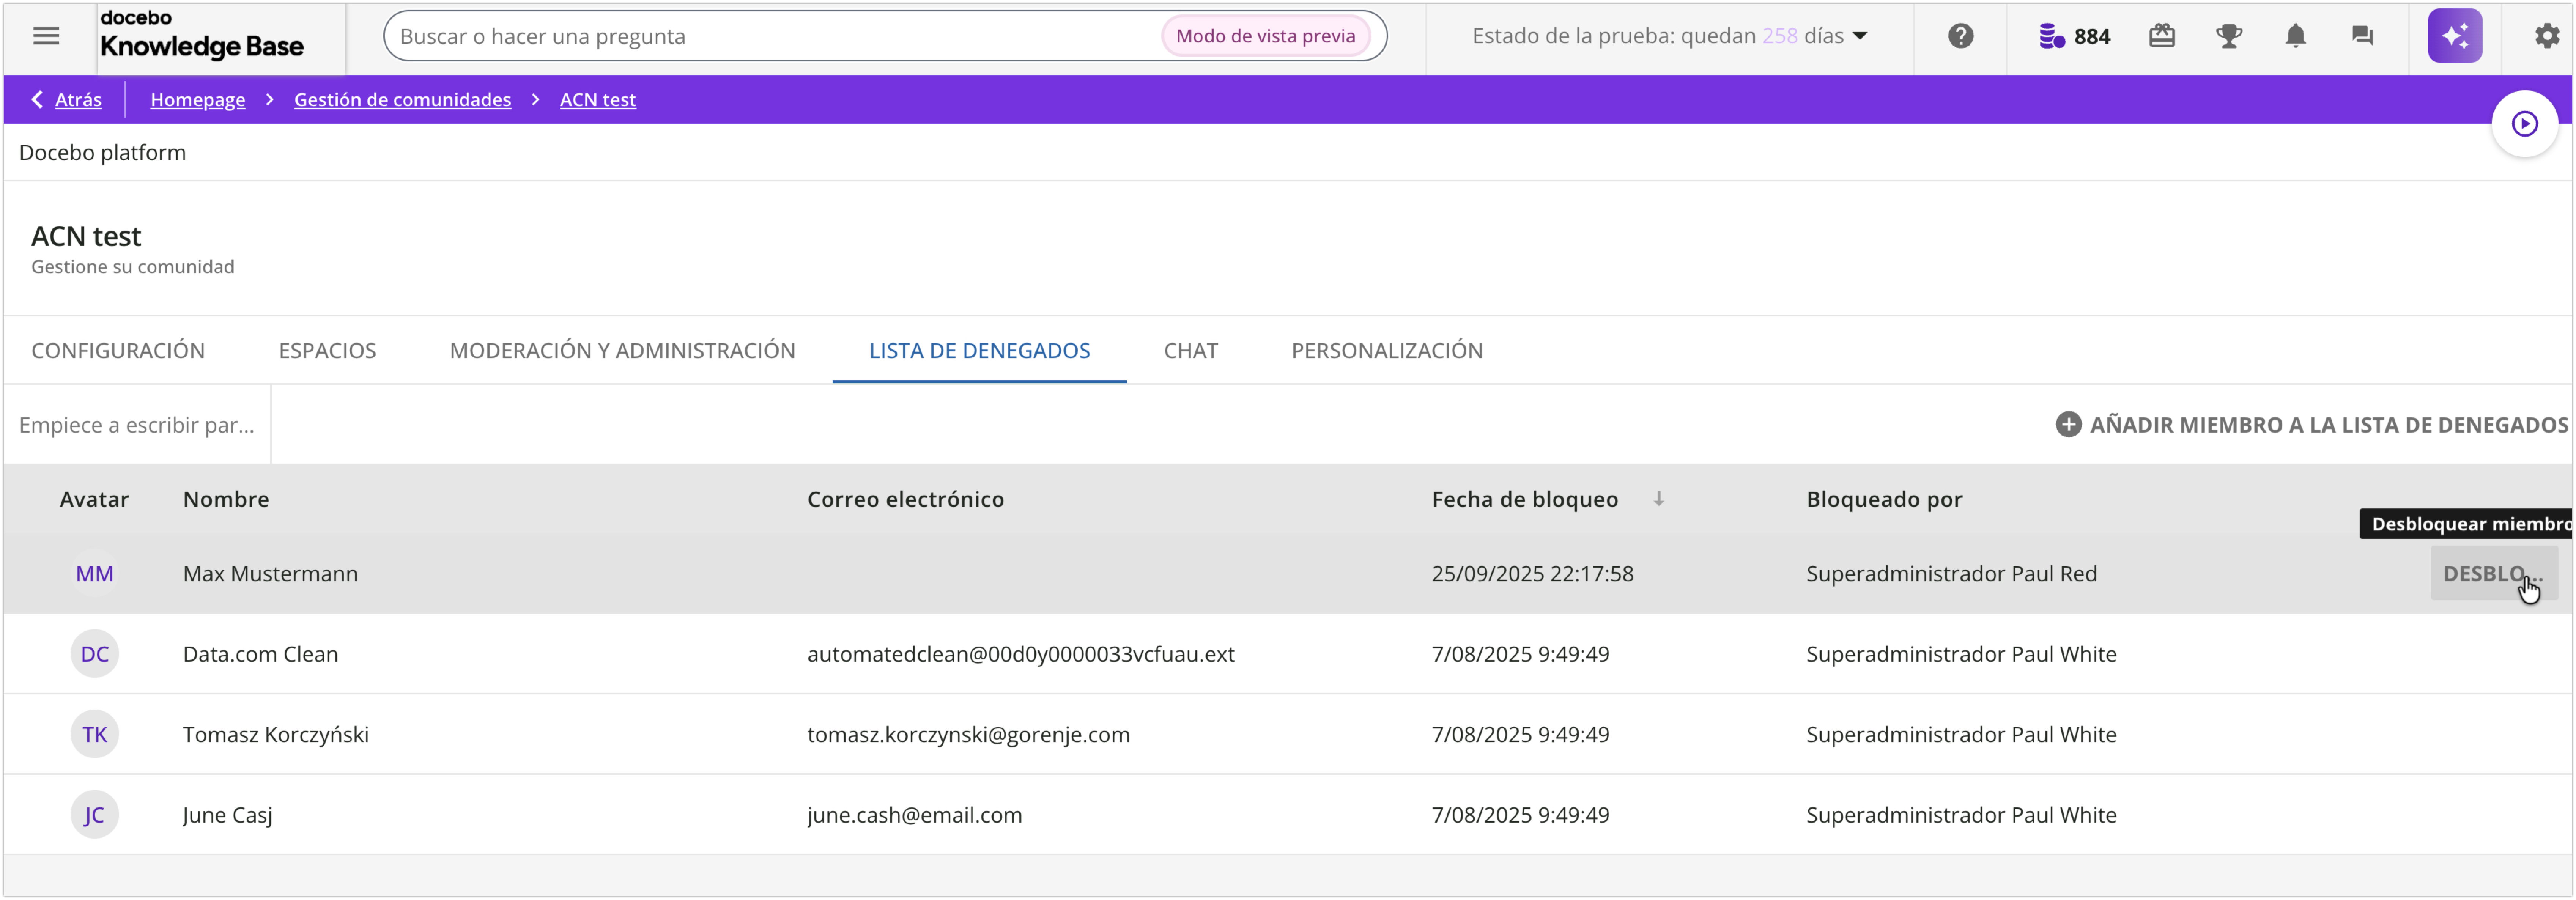The width and height of the screenshot is (2576, 900).
Task: Open platform settings gear icon
Action: [2547, 36]
